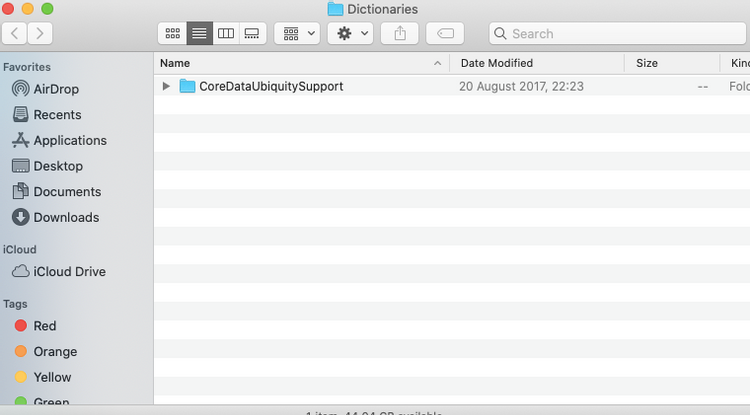The image size is (750, 415).
Task: Open AirDrop in the sidebar
Action: click(x=56, y=89)
